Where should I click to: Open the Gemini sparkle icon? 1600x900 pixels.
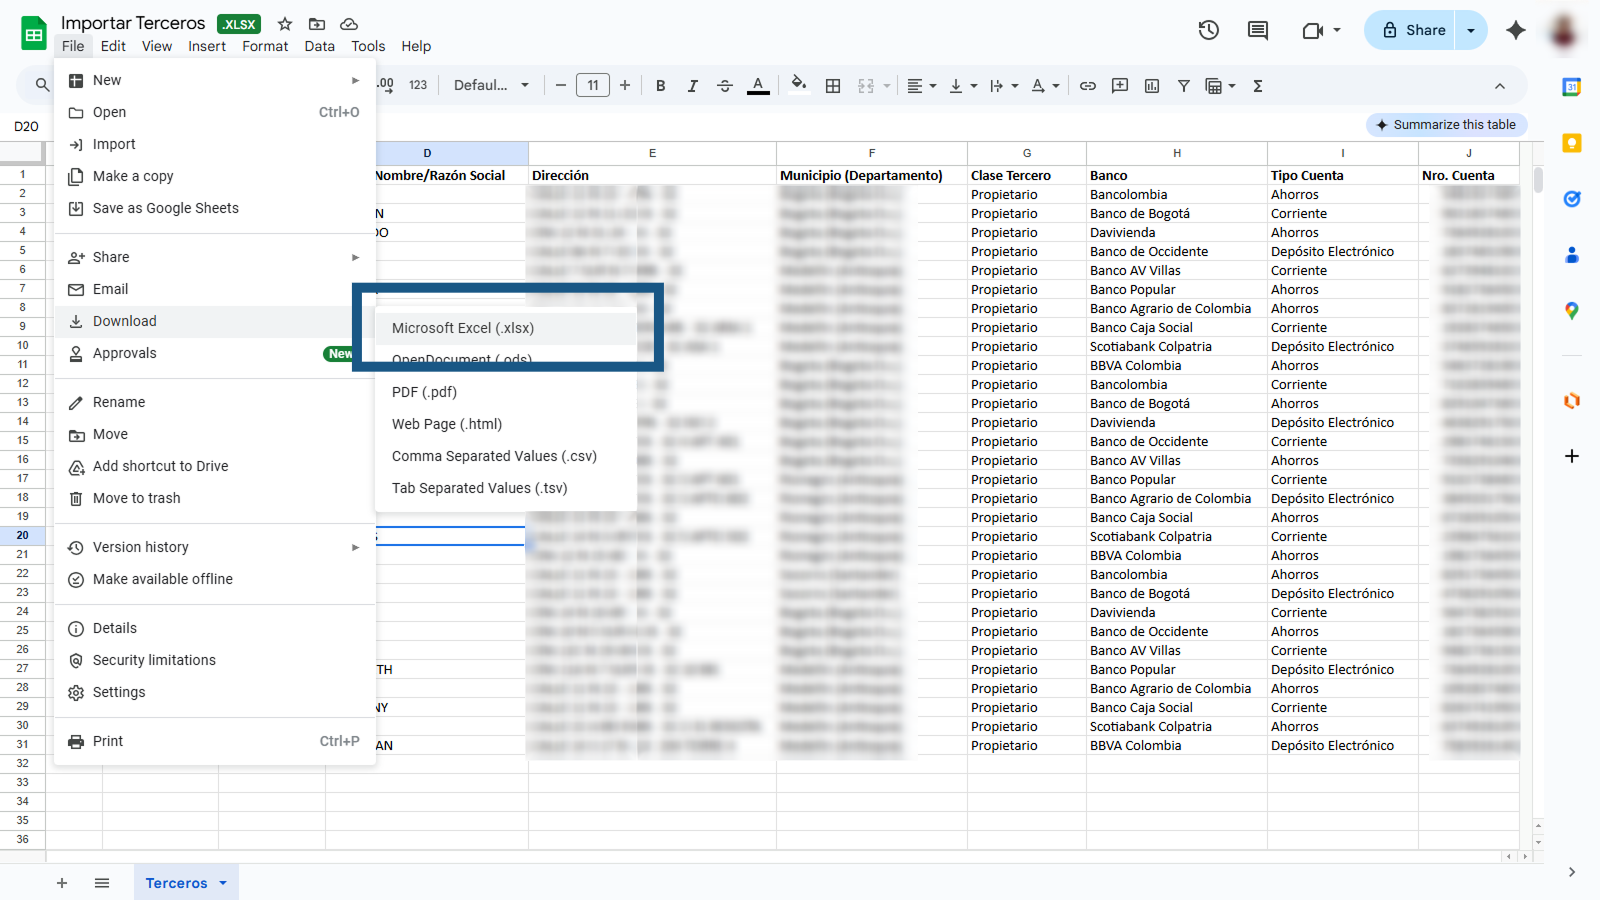[1516, 30]
